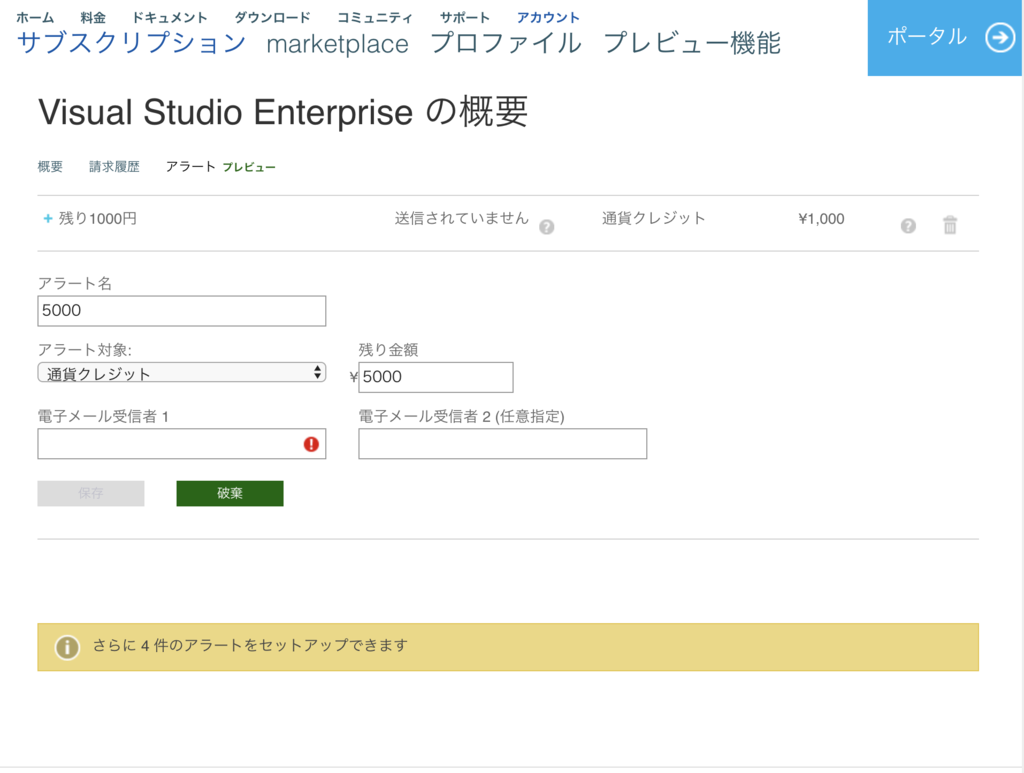The image size is (1024, 773).
Task: Click the greyed 保存 button
Action: 91,494
